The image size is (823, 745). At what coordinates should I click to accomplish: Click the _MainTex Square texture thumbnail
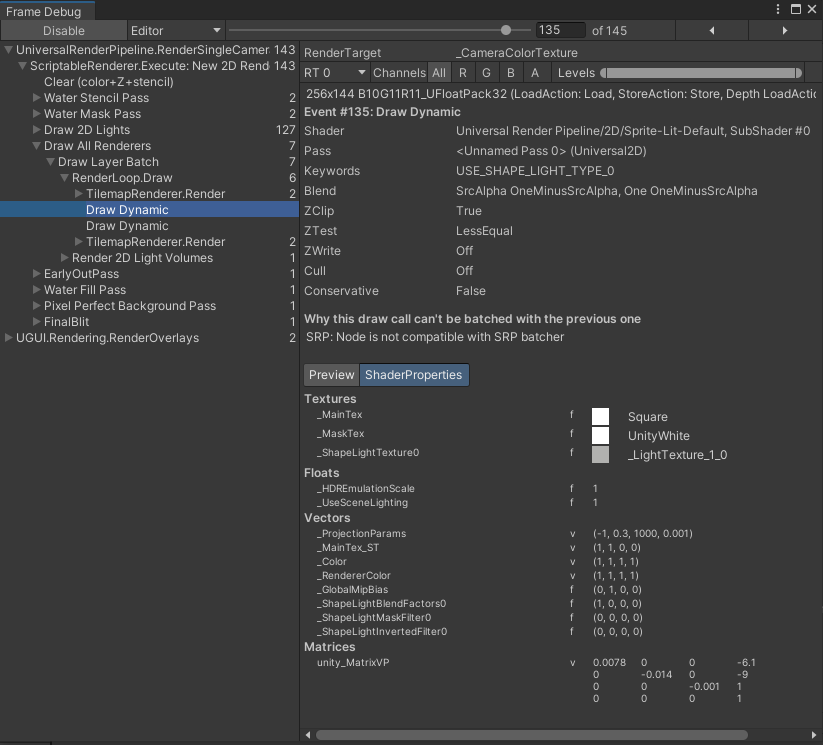click(600, 416)
